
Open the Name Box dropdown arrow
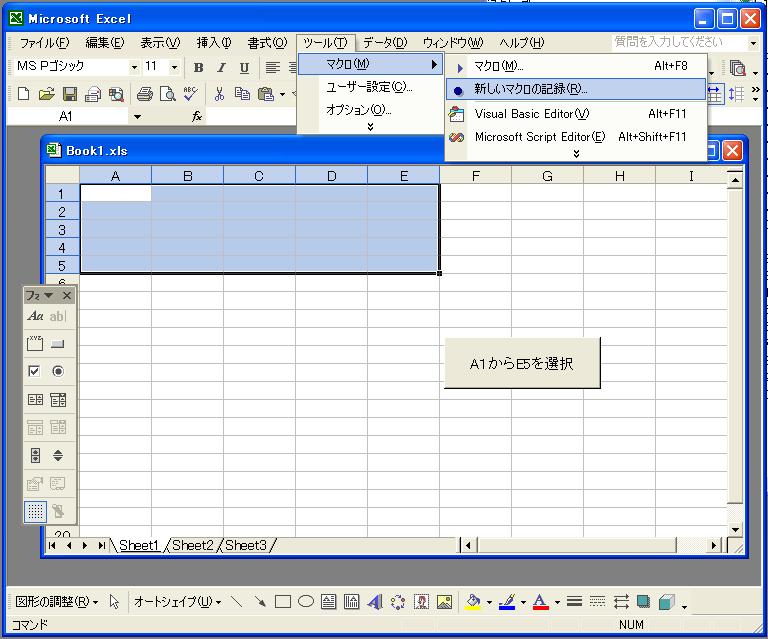(137, 117)
